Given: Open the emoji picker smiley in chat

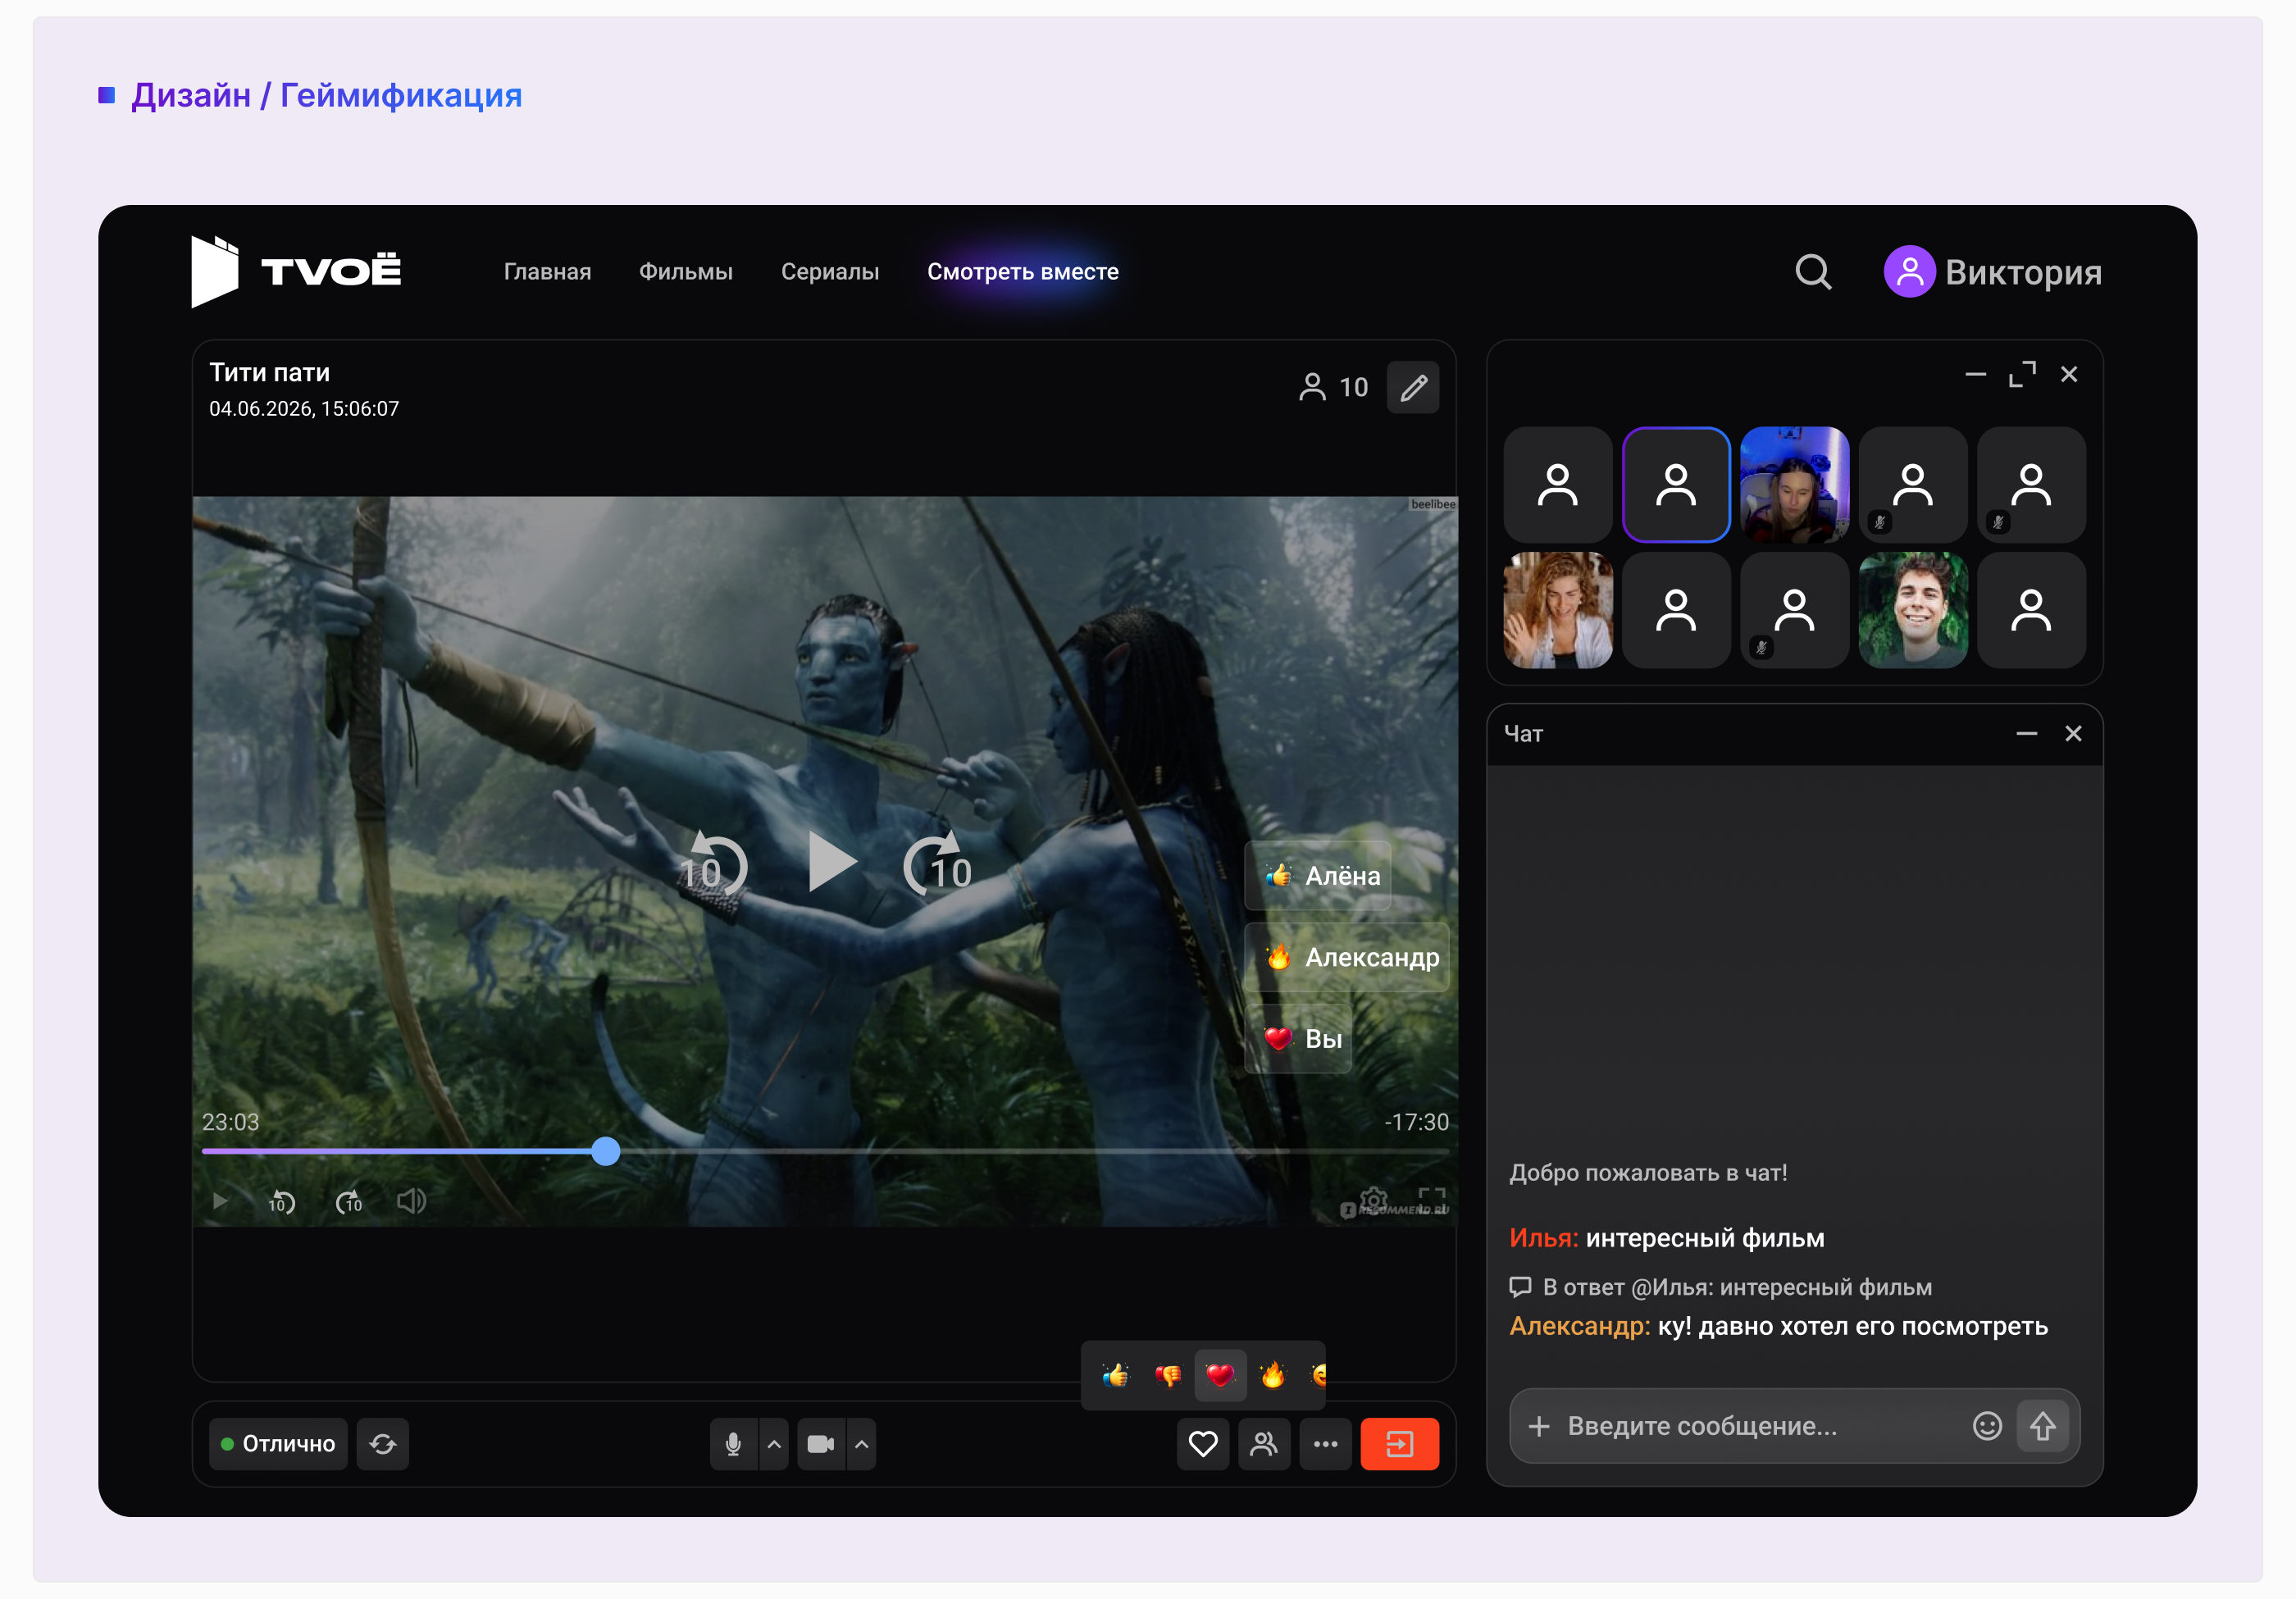Looking at the screenshot, I should point(1987,1427).
